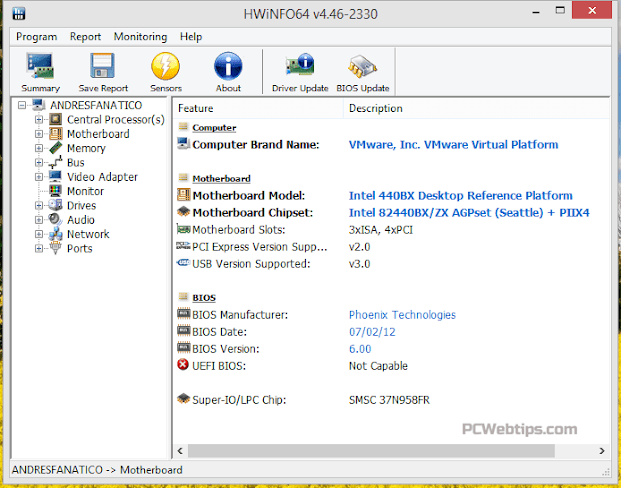
Task: Select the 'Not Capable' UEFI value
Action: [x=378, y=366]
